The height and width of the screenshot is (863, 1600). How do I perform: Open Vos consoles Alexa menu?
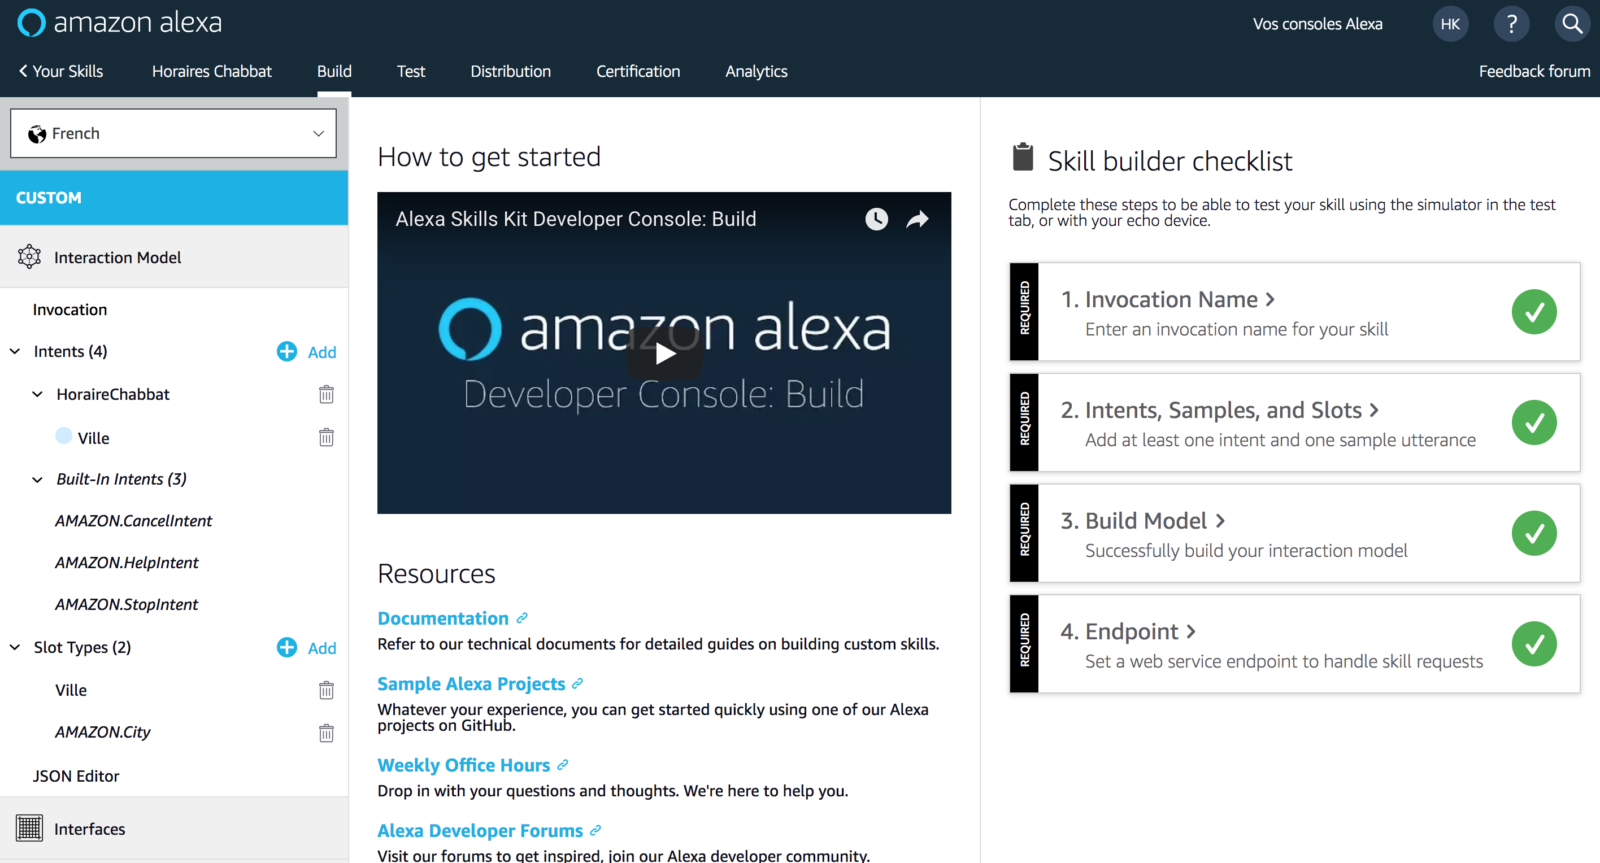coord(1317,24)
